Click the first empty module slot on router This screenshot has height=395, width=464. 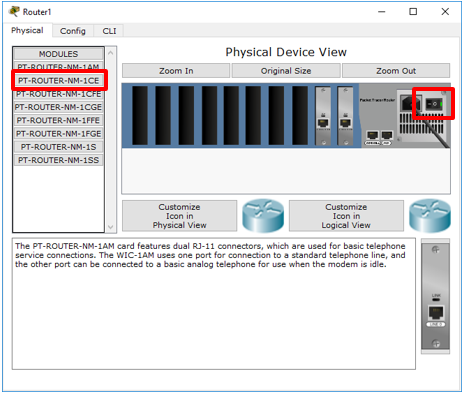[140, 115]
